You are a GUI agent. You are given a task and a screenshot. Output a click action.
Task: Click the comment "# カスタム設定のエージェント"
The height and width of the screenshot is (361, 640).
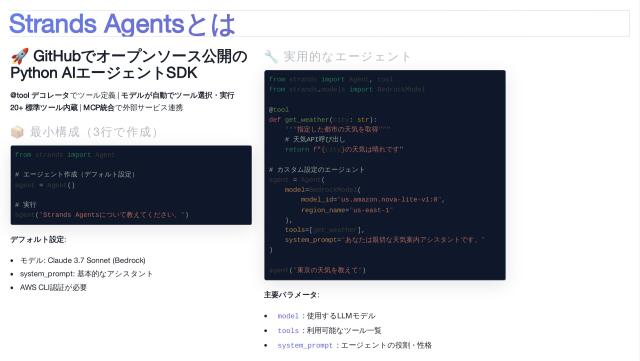316,169
